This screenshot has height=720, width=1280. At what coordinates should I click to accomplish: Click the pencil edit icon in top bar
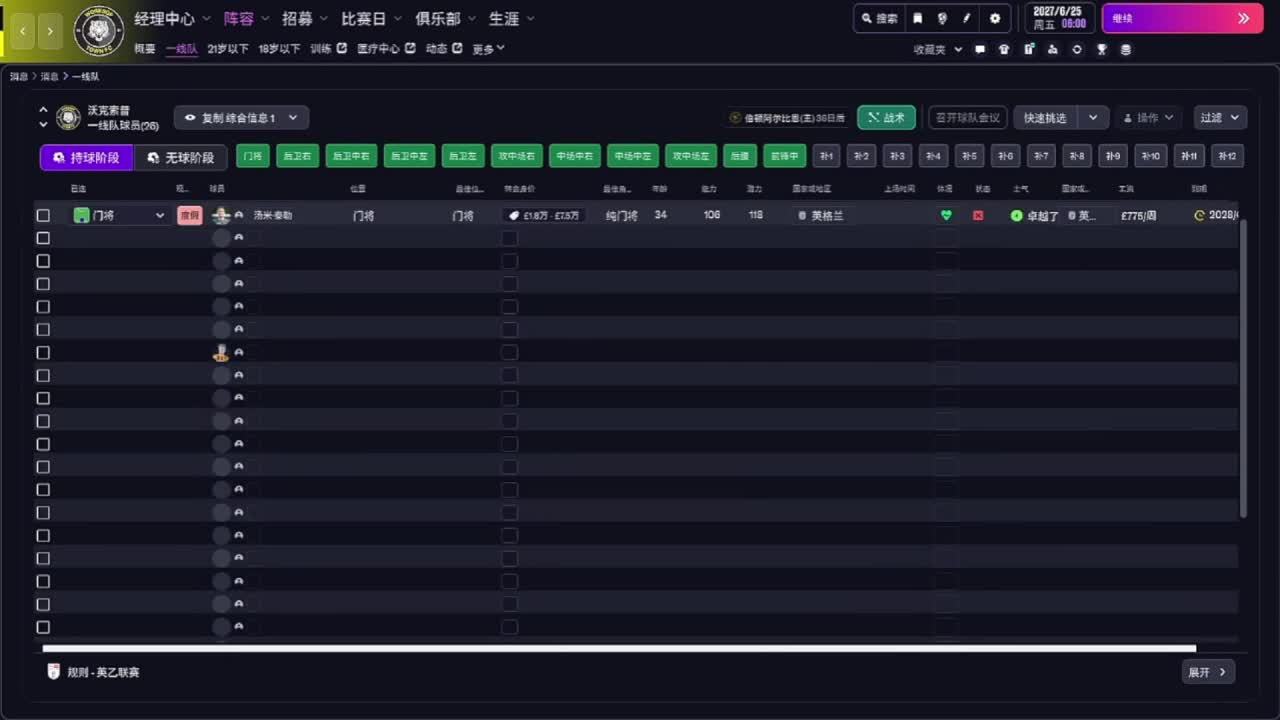[967, 18]
